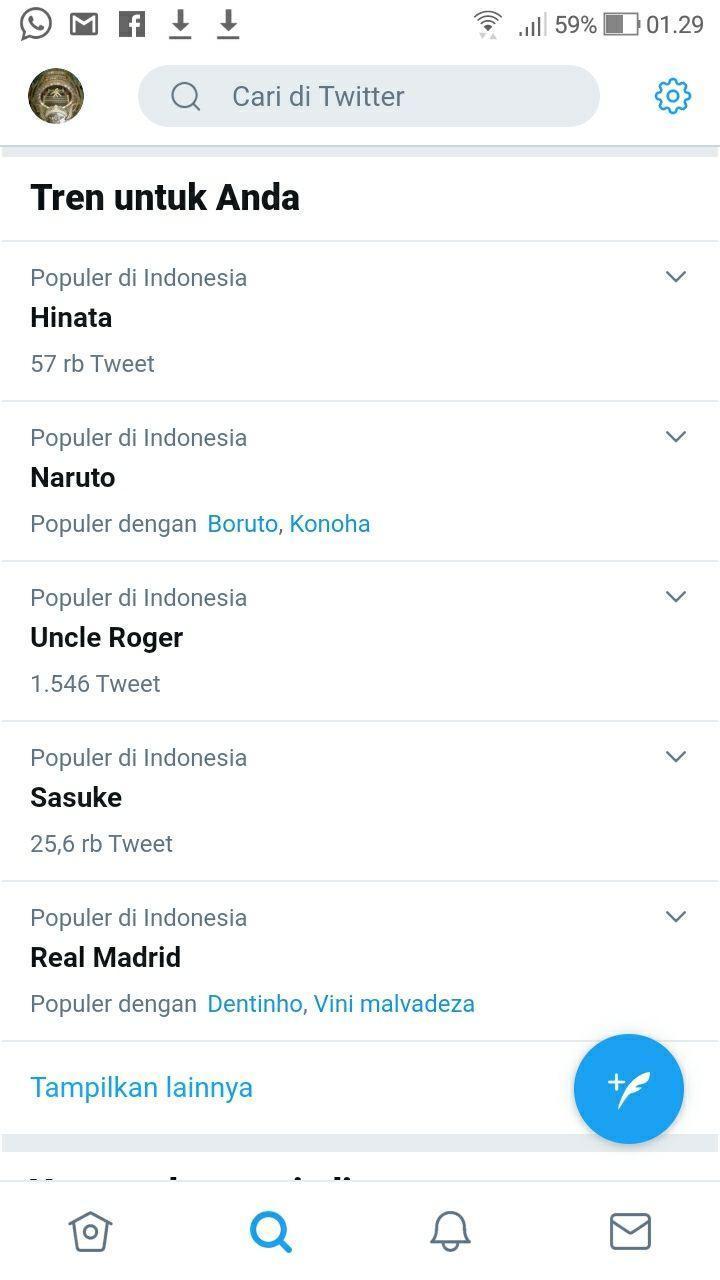The width and height of the screenshot is (720, 1280).
Task: Open Gmail notification icon in status bar
Action: tap(84, 24)
